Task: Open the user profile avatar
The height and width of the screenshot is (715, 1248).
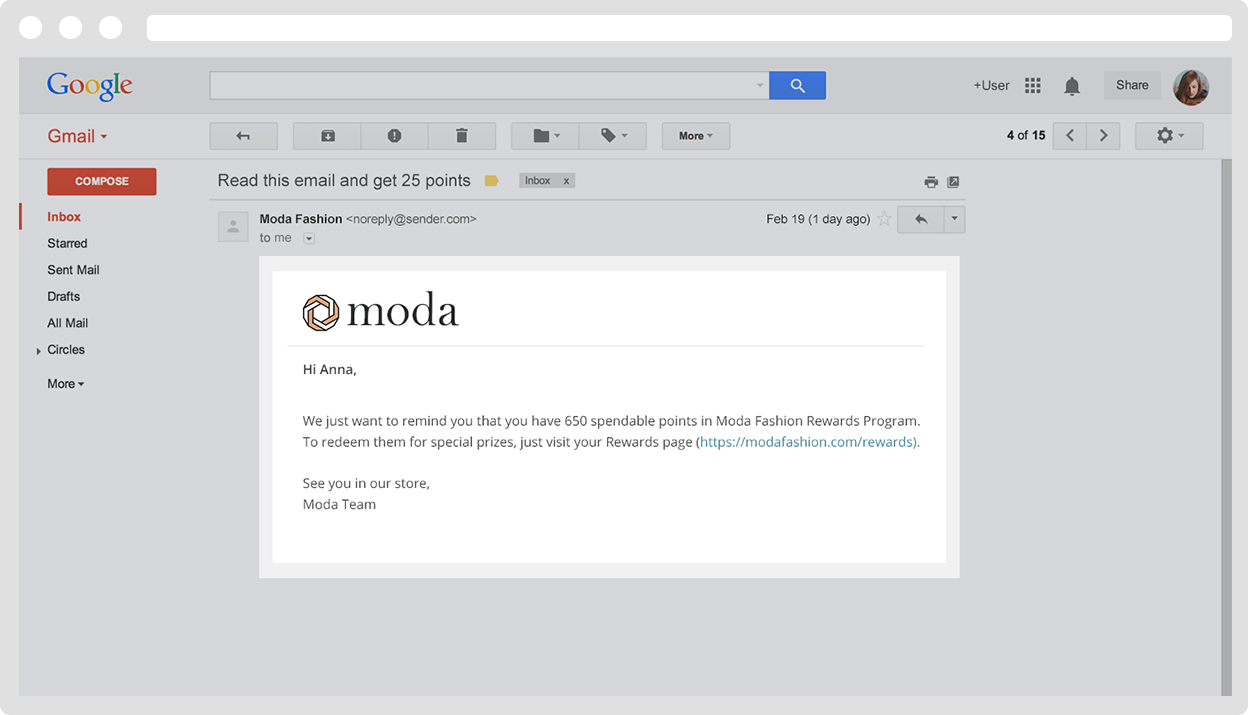Action: 1191,87
